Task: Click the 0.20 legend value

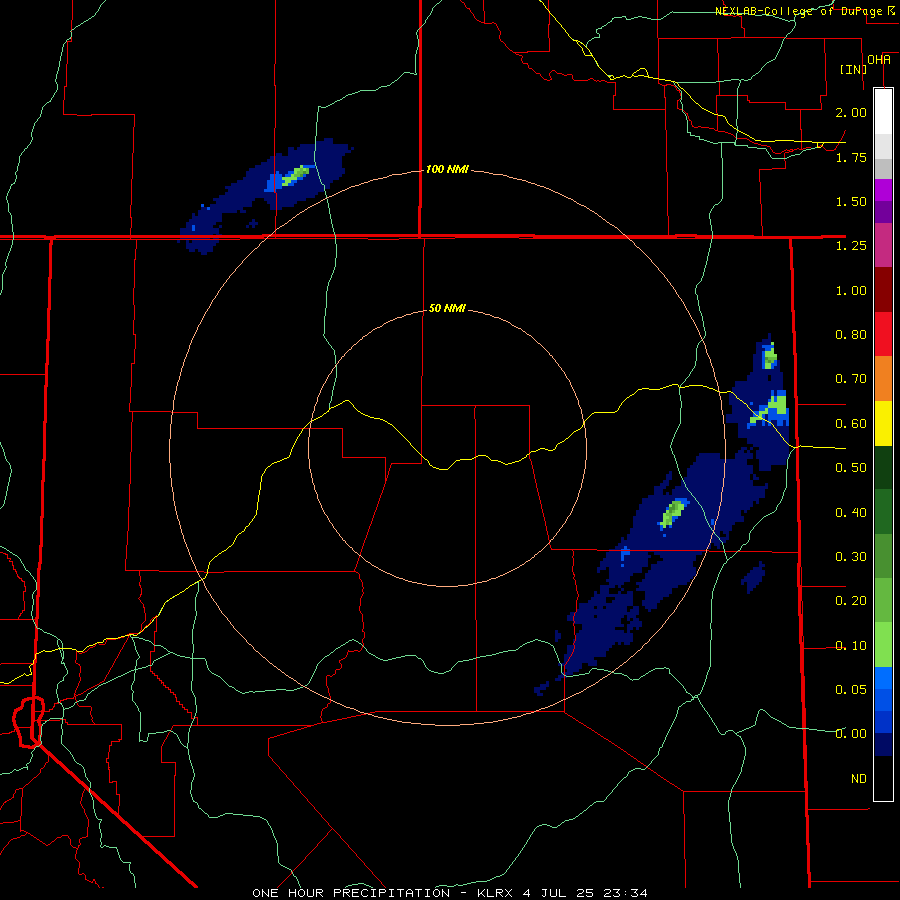Action: [851, 601]
